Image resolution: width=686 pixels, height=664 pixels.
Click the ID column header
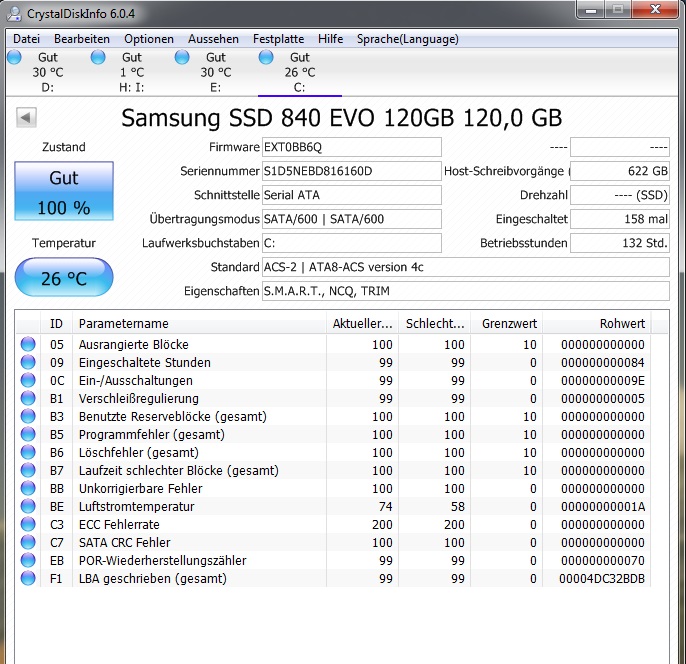(56, 324)
